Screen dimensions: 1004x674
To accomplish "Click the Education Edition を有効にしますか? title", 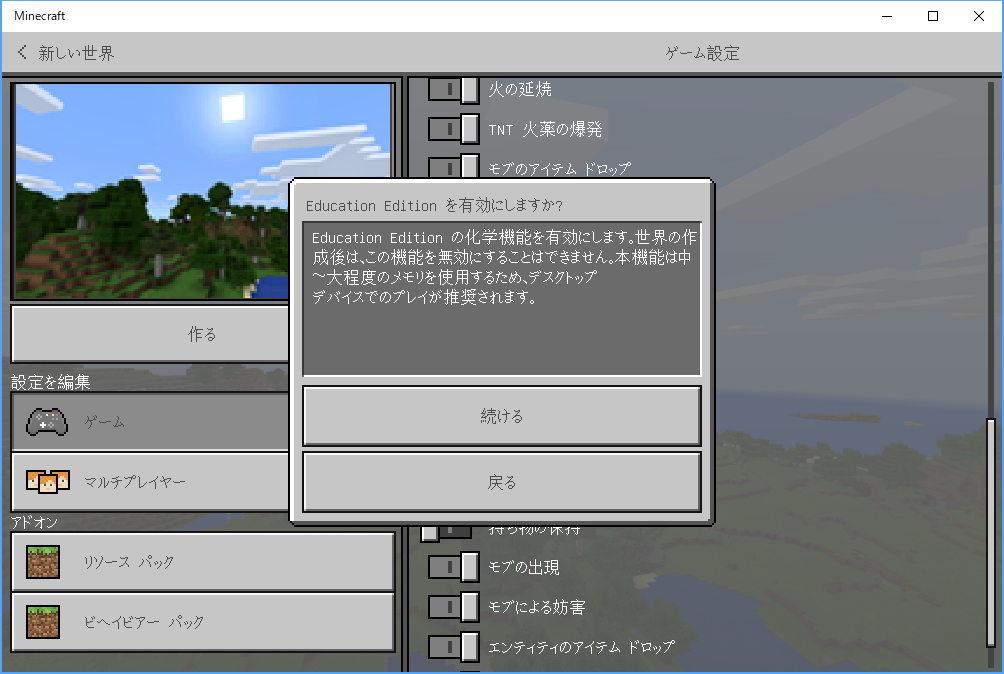I will click(x=434, y=205).
